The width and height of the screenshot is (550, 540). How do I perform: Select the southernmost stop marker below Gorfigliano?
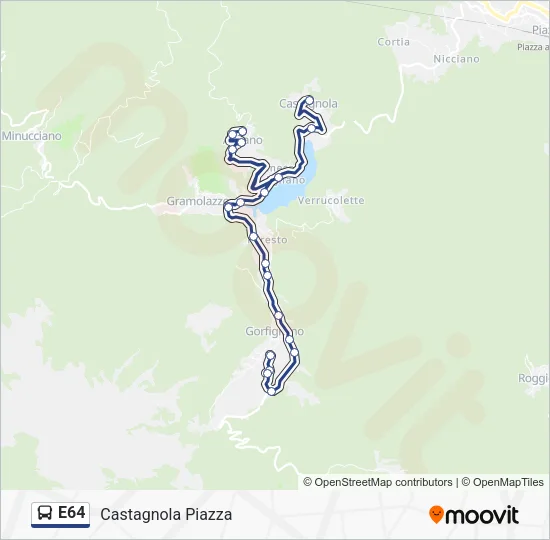pyautogui.click(x=271, y=391)
